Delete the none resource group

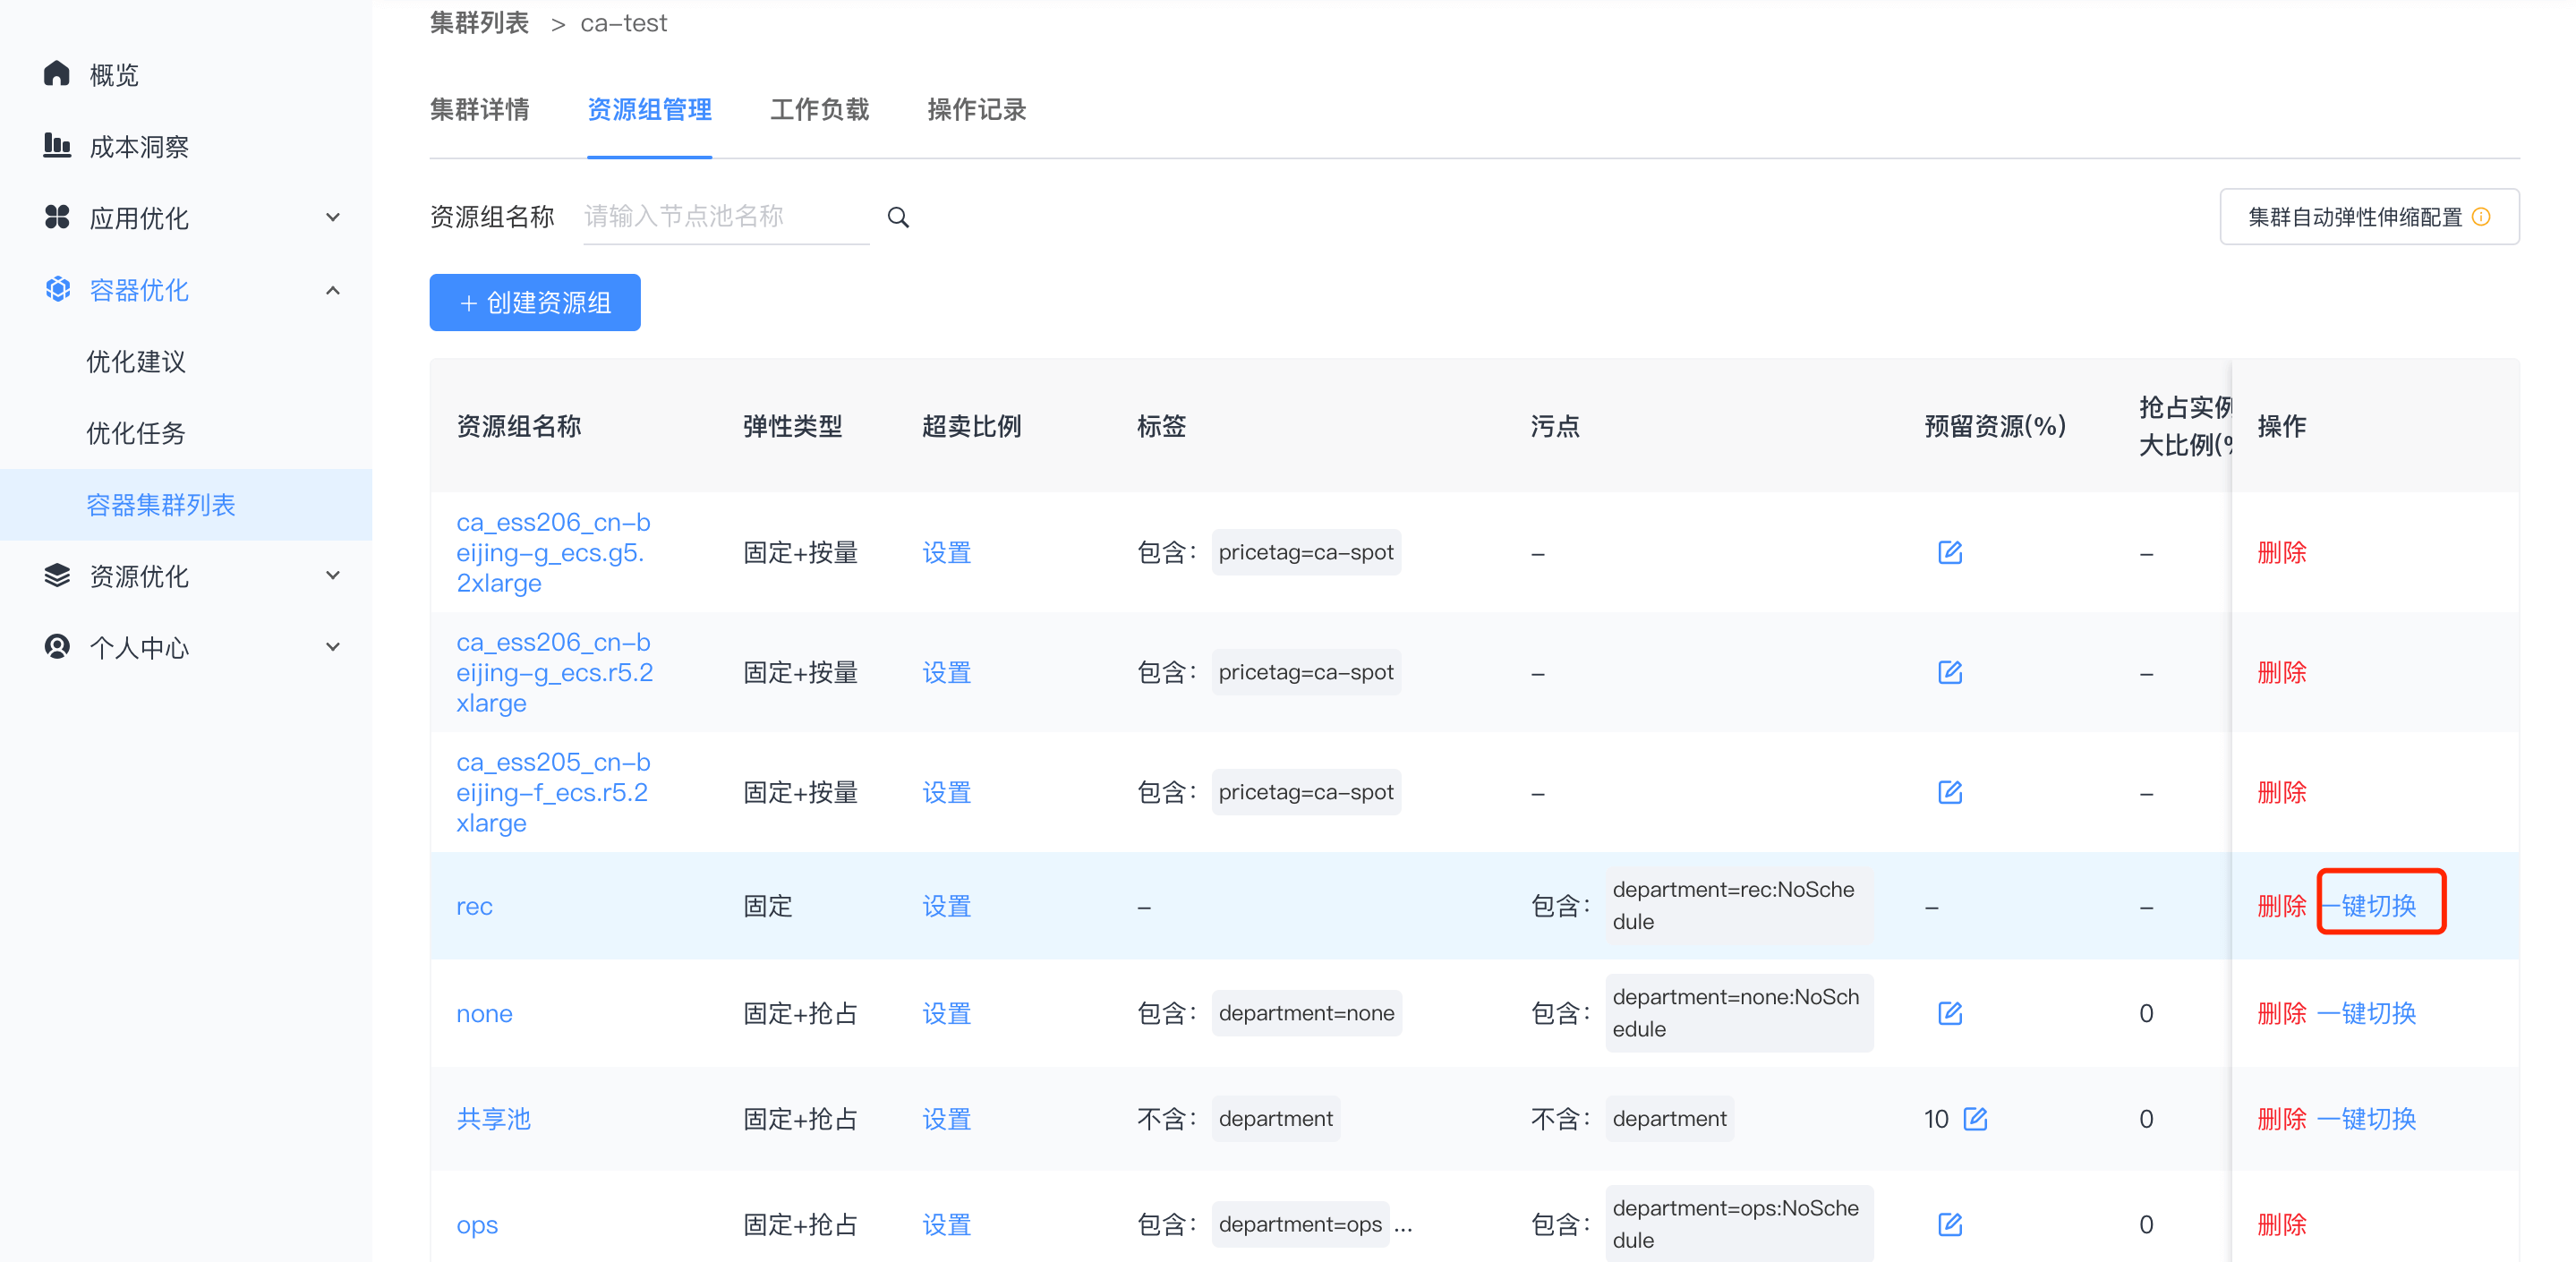click(2282, 1014)
